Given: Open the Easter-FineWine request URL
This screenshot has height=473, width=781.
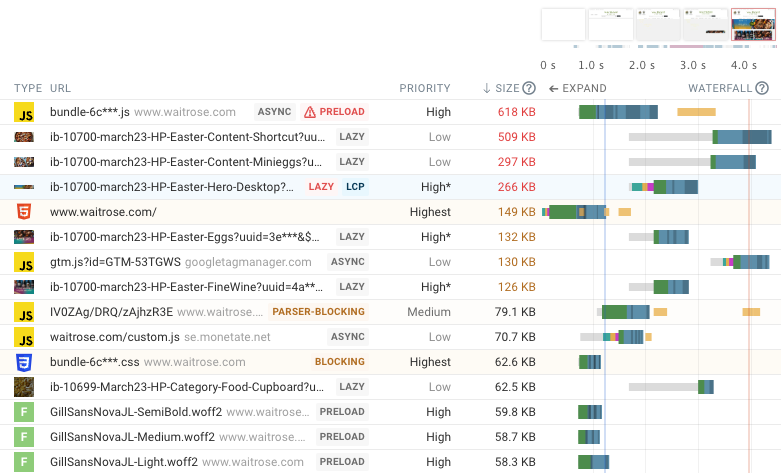Looking at the screenshot, I should tap(186, 287).
